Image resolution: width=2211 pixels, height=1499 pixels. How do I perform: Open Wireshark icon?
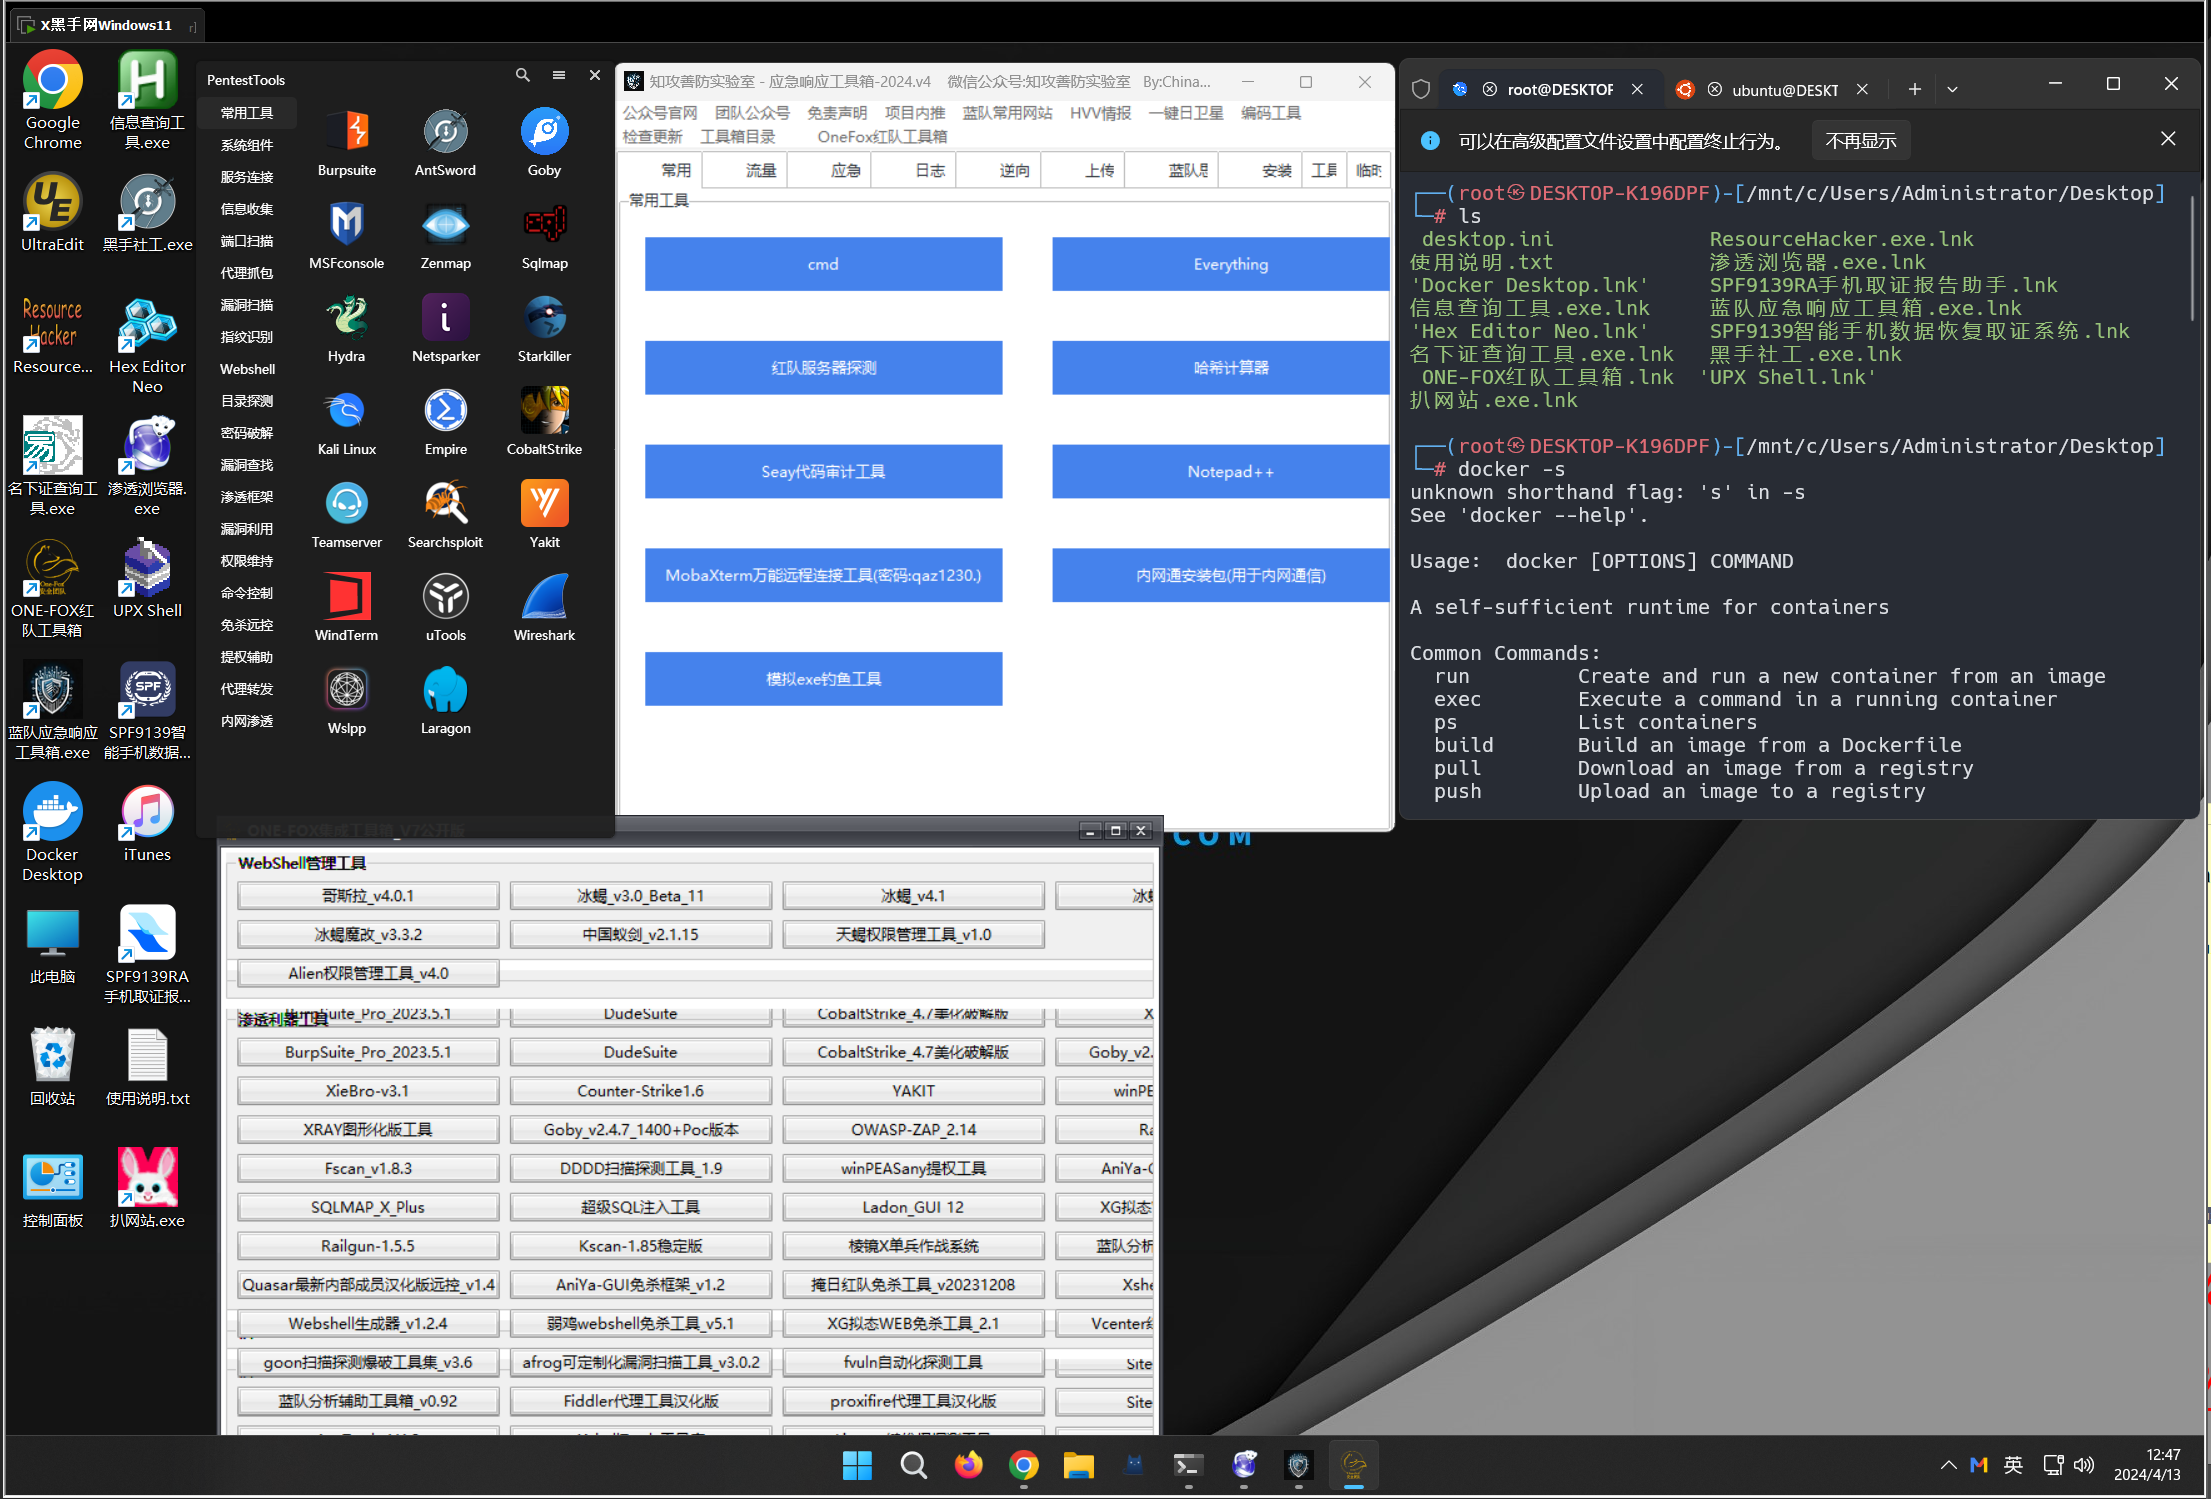click(x=544, y=609)
